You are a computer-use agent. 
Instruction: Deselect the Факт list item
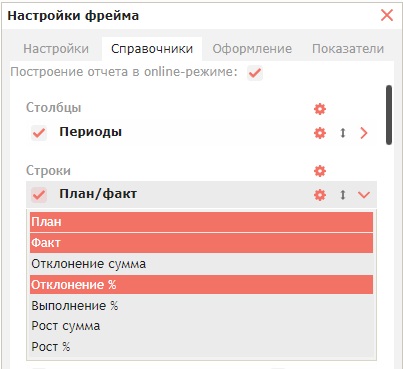pyautogui.click(x=201, y=243)
